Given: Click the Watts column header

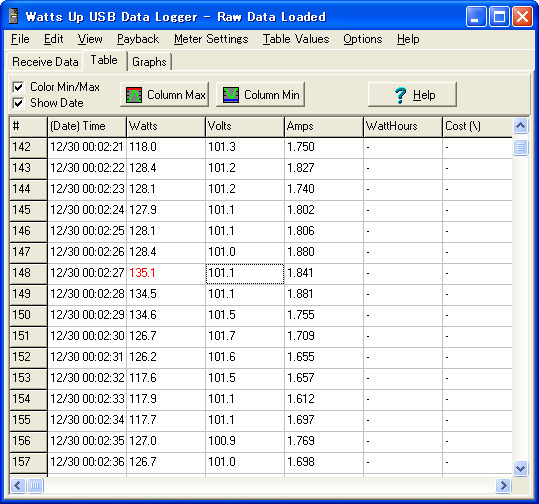Looking at the screenshot, I should pyautogui.click(x=166, y=127).
